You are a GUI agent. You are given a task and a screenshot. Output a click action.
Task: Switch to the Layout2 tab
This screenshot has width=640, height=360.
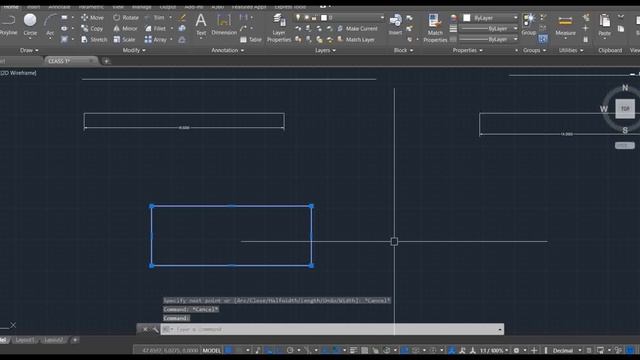pos(53,340)
